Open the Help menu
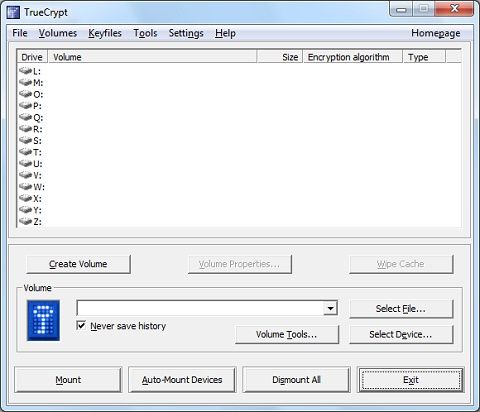480x412 pixels. (x=225, y=33)
